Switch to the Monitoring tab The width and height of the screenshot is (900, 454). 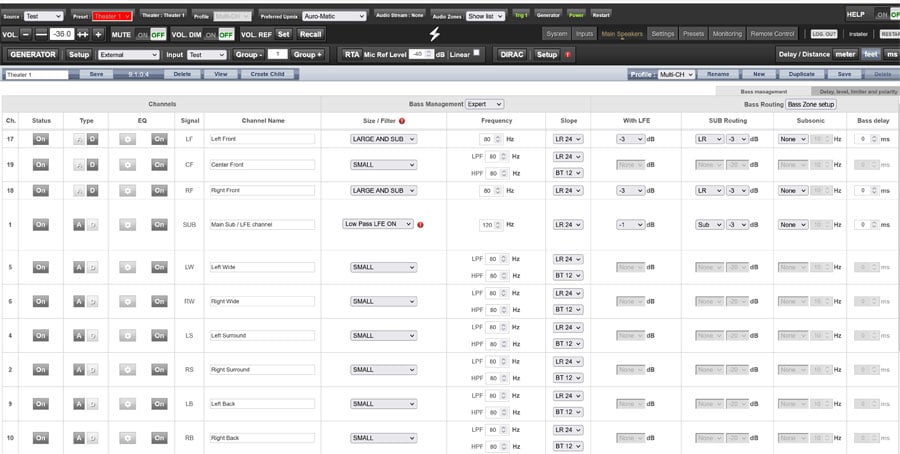[727, 34]
